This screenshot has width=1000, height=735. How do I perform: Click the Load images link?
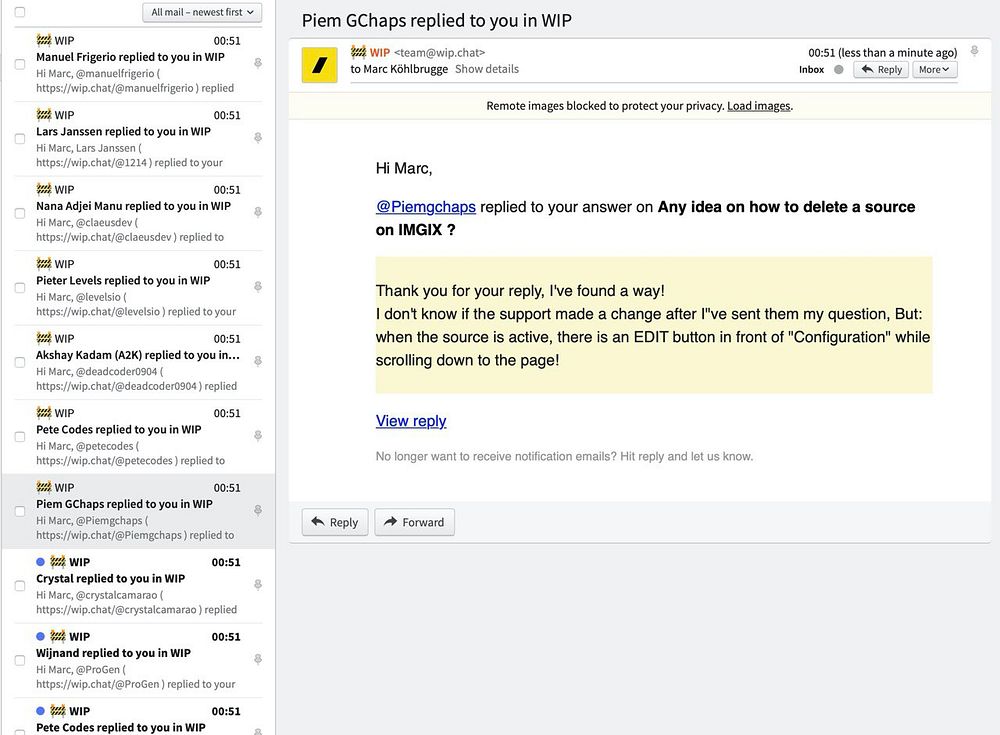[x=758, y=106]
